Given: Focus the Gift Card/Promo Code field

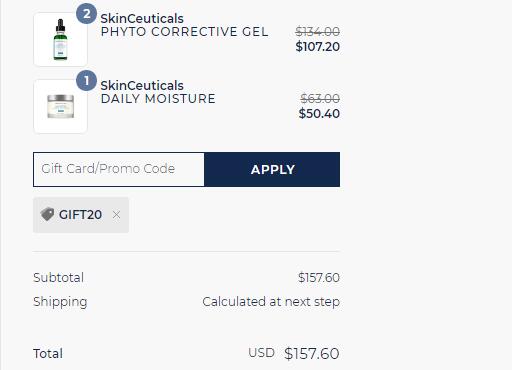Looking at the screenshot, I should tap(119, 169).
